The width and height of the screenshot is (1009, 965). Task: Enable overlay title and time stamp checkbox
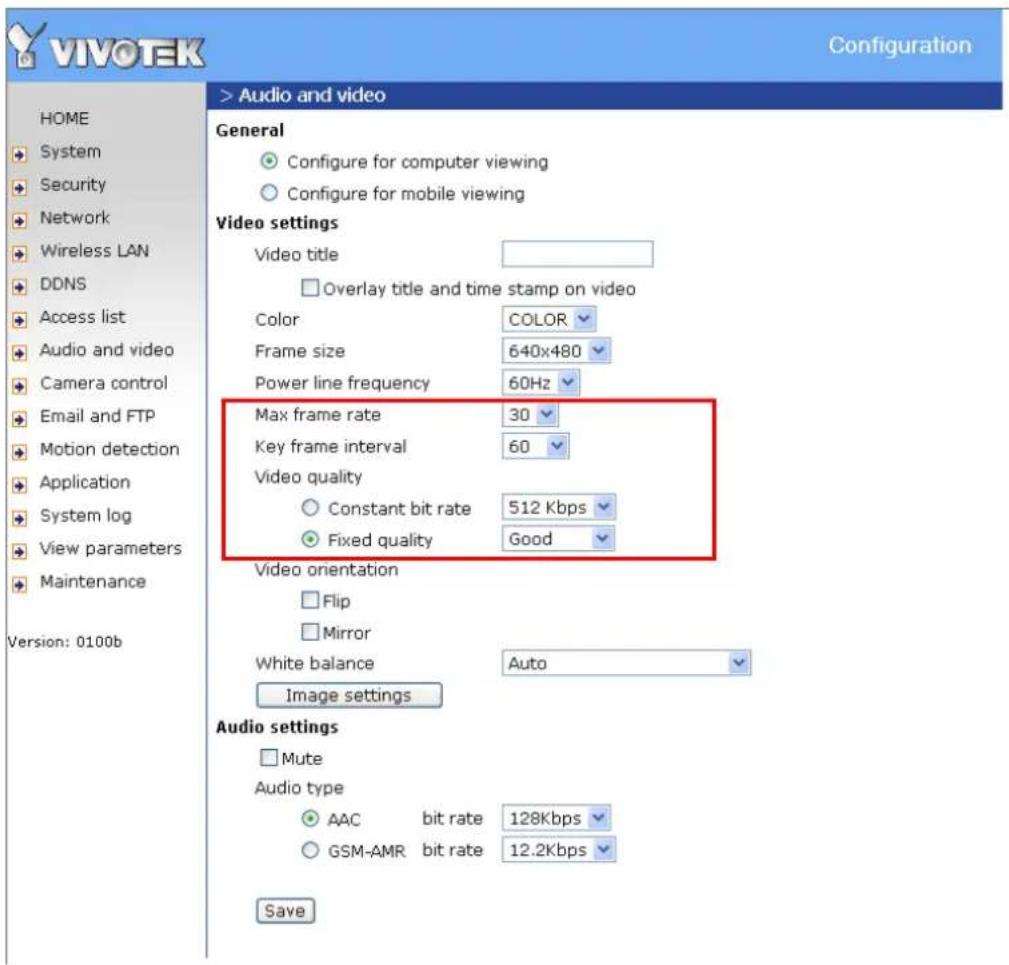tap(310, 288)
